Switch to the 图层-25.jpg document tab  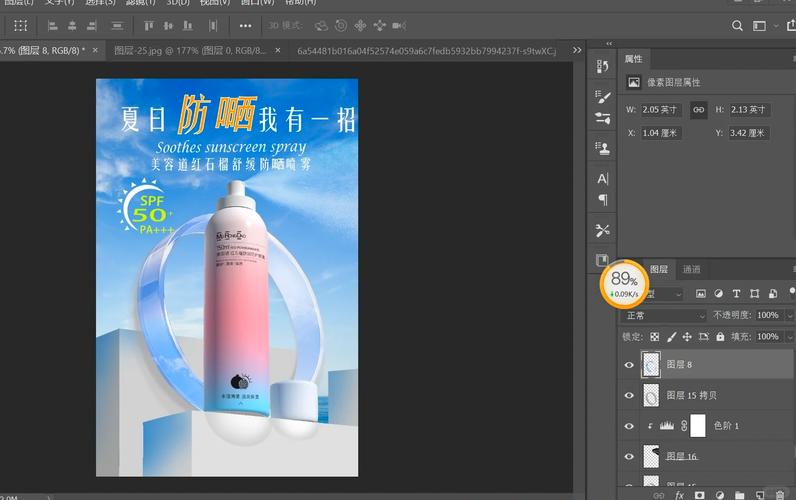point(188,49)
